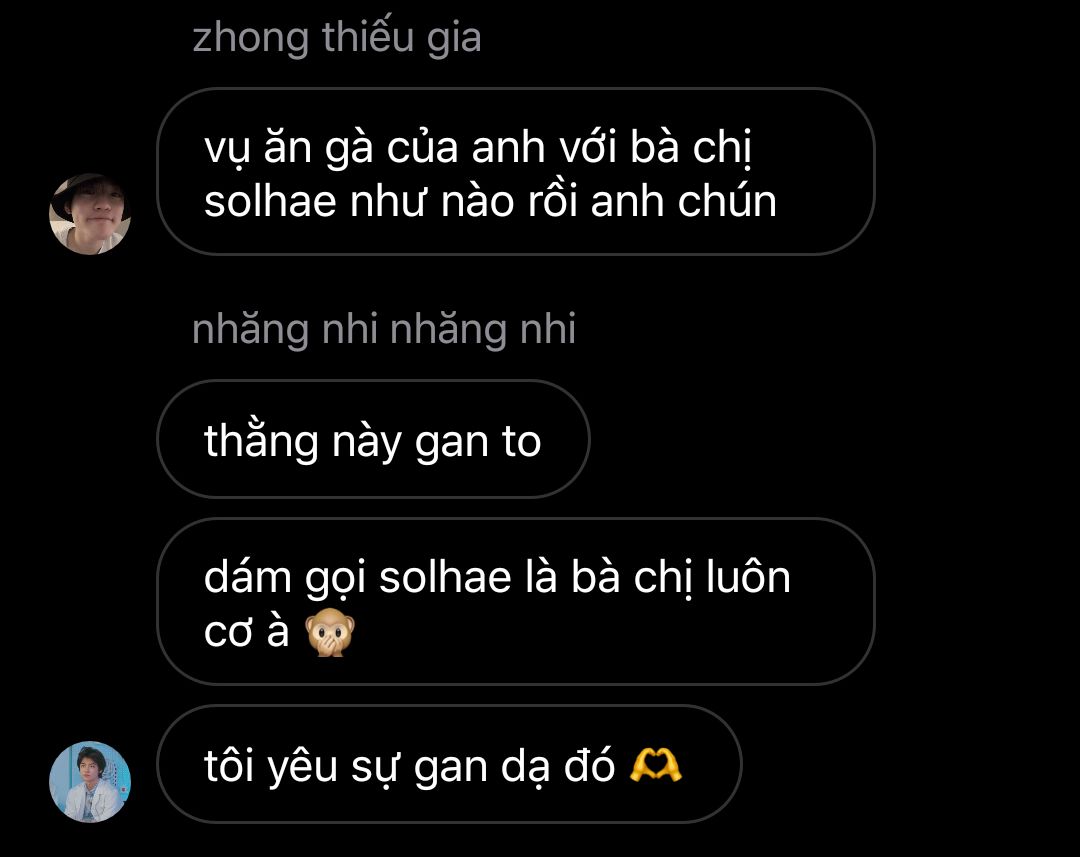
Task: Select the 'tôi yêu sự gan dạ đó' message
Action: 449,764
